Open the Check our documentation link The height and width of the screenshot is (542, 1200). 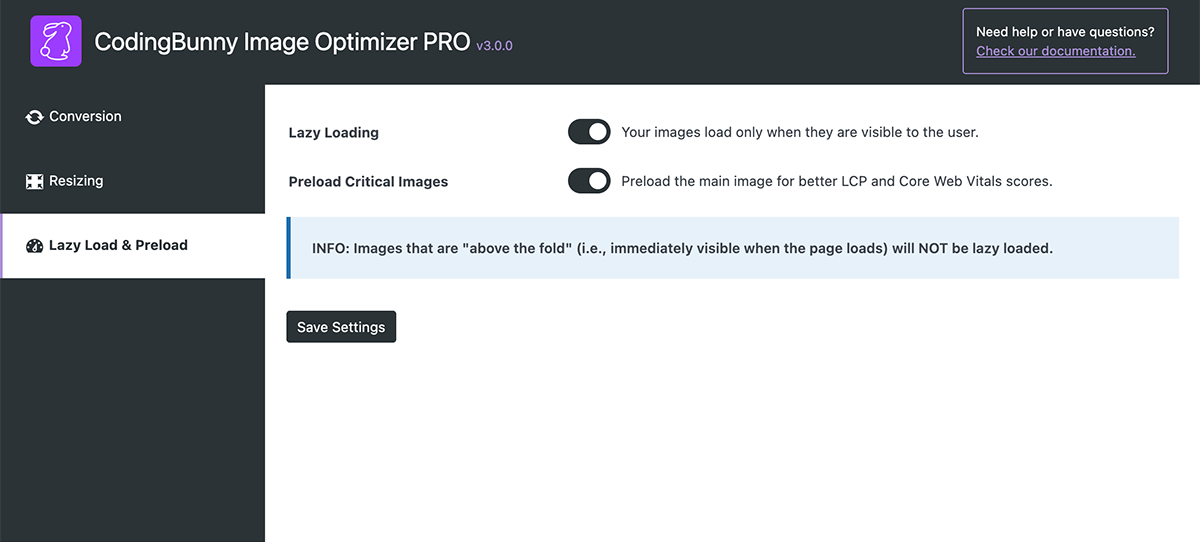pyautogui.click(x=1055, y=51)
